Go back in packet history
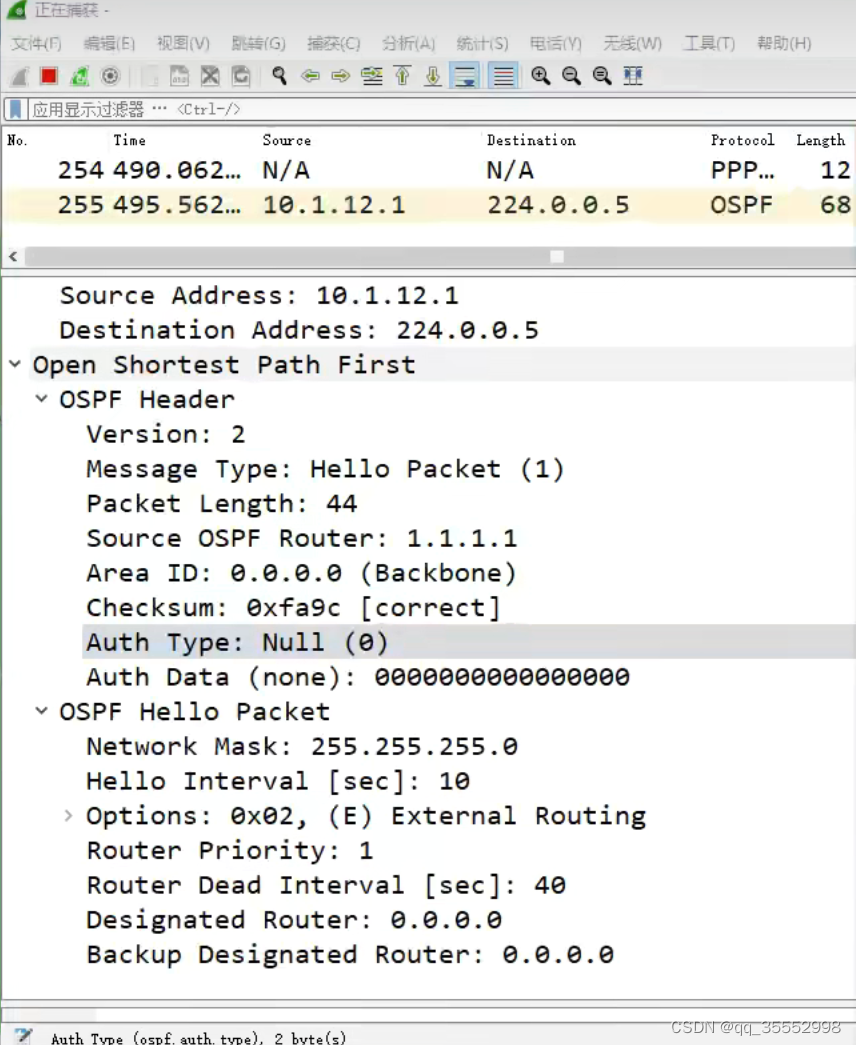This screenshot has height=1045, width=856. (311, 76)
